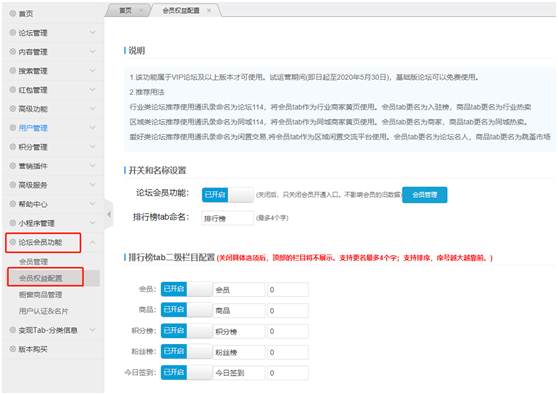Expand the 帮助中心 menu chevron
Screen dimensions: 558x395
click(93, 204)
